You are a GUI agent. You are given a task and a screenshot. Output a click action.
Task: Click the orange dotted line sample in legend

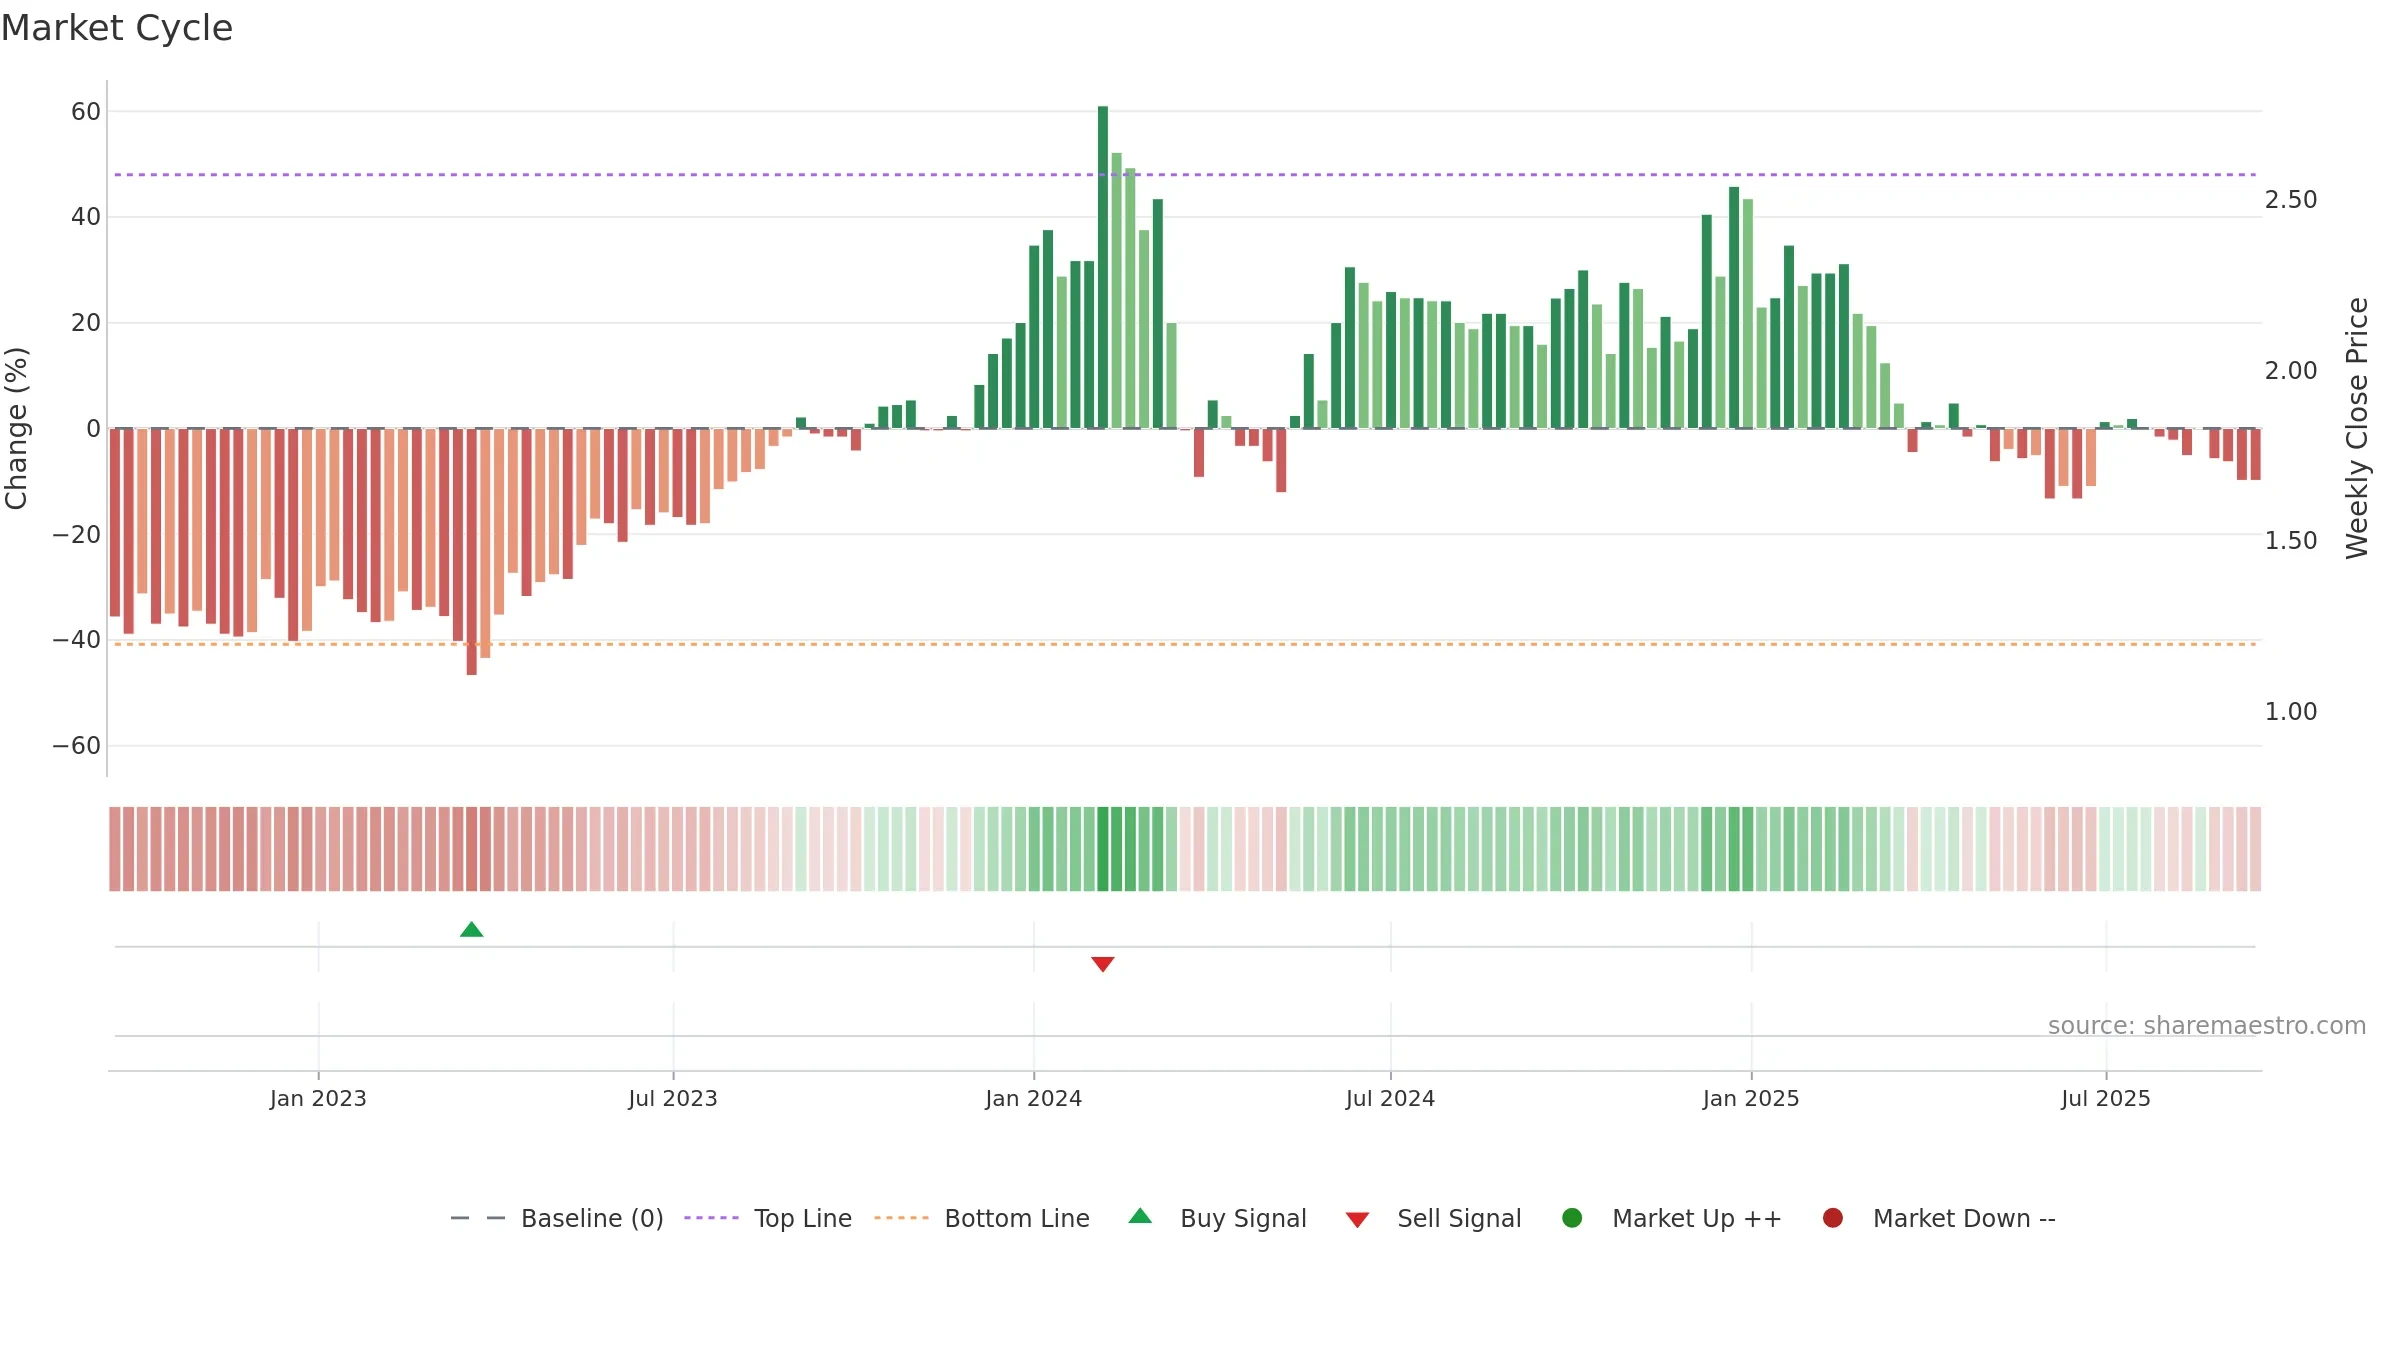click(x=901, y=1218)
